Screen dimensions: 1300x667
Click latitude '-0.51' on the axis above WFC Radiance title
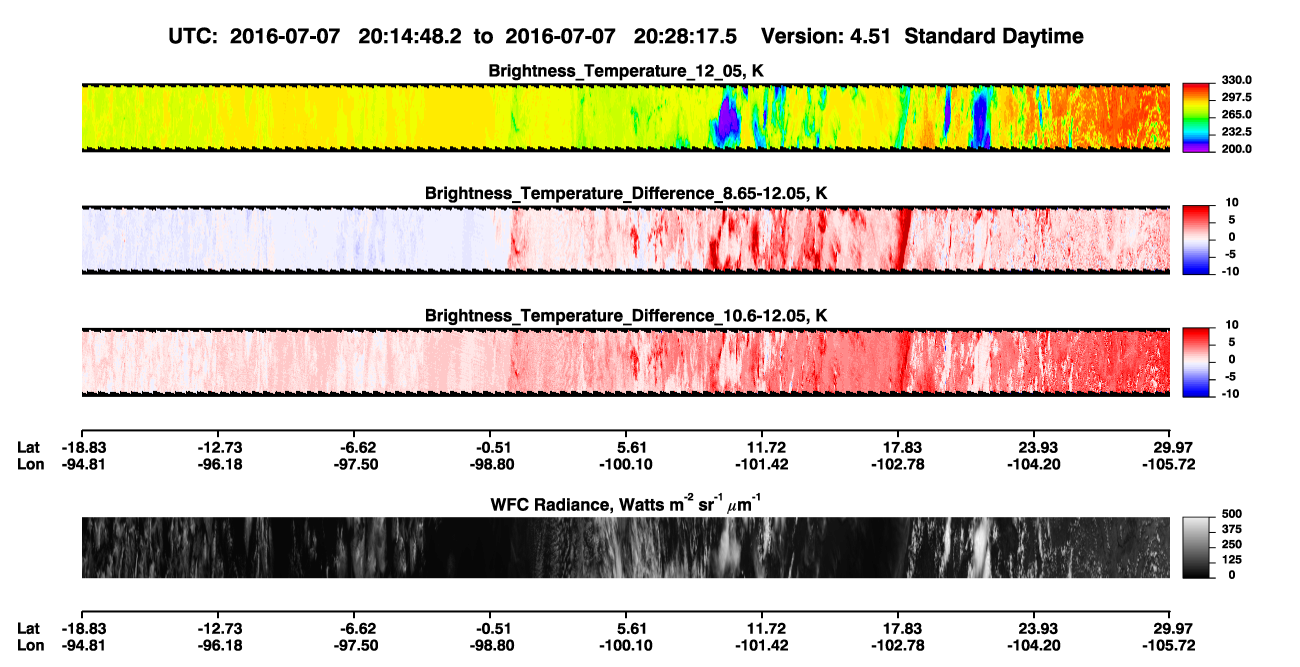489,447
